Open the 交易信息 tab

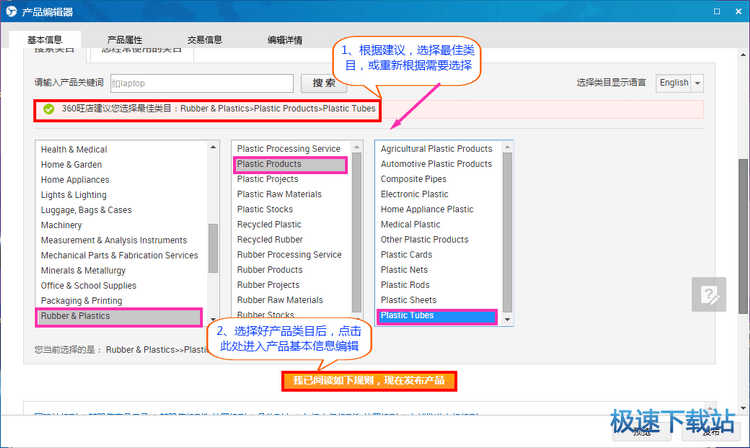point(204,40)
